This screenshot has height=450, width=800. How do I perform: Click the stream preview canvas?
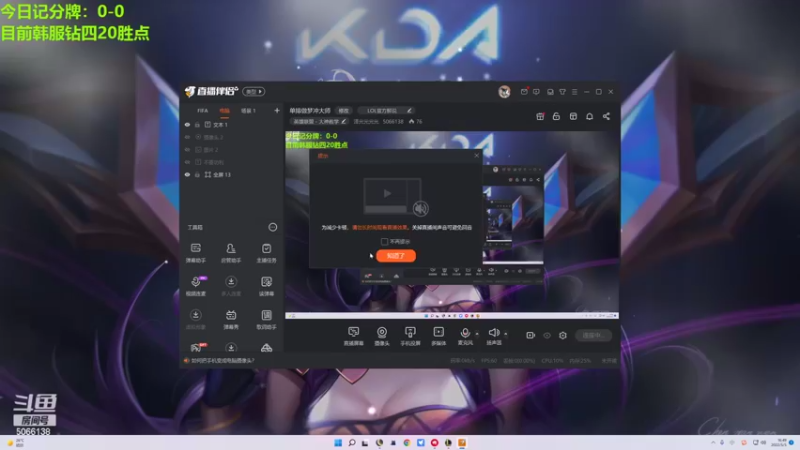point(452,225)
